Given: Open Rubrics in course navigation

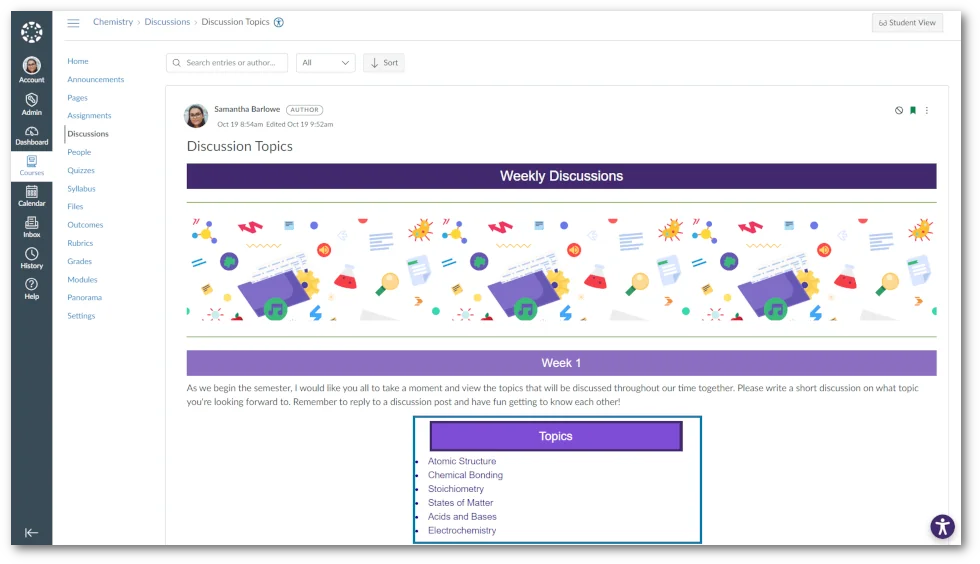Looking at the screenshot, I should point(80,243).
